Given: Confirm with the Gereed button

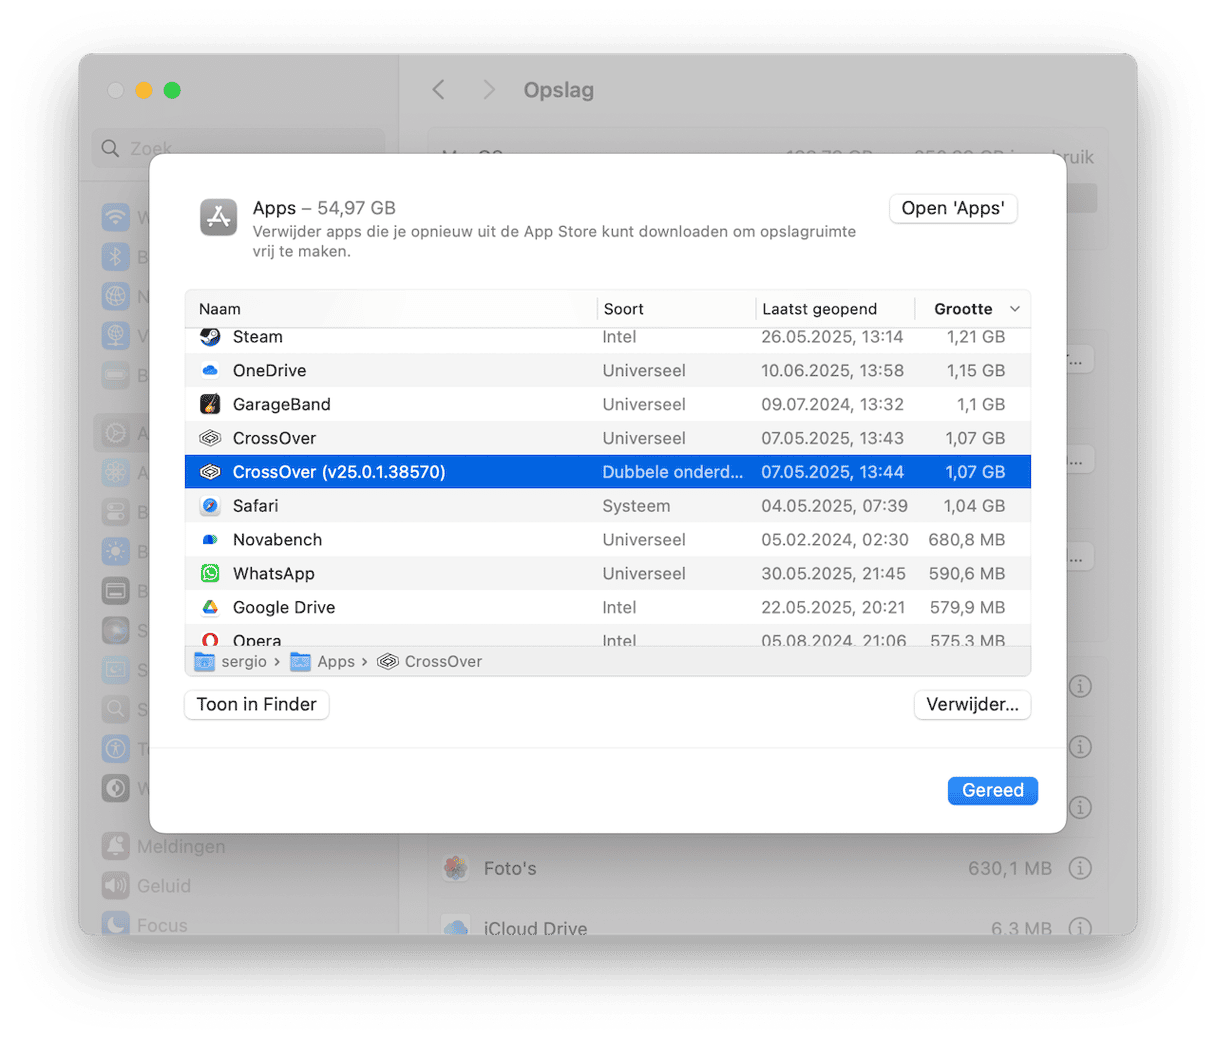Looking at the screenshot, I should point(993,791).
